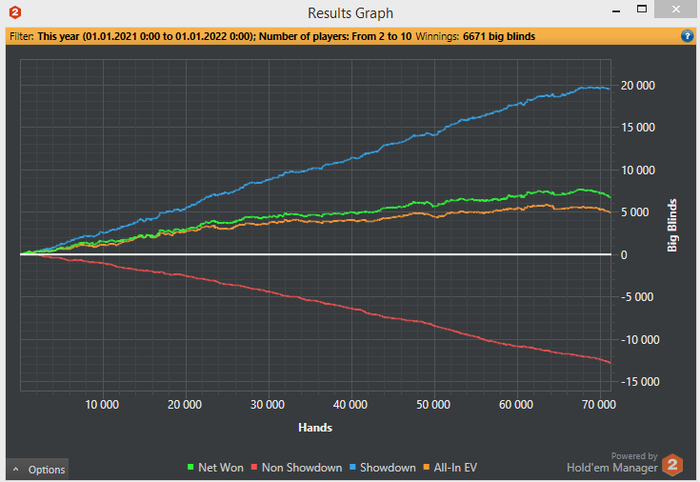Click the end of the red Non Showdown line
700x482 pixels.
(610, 363)
